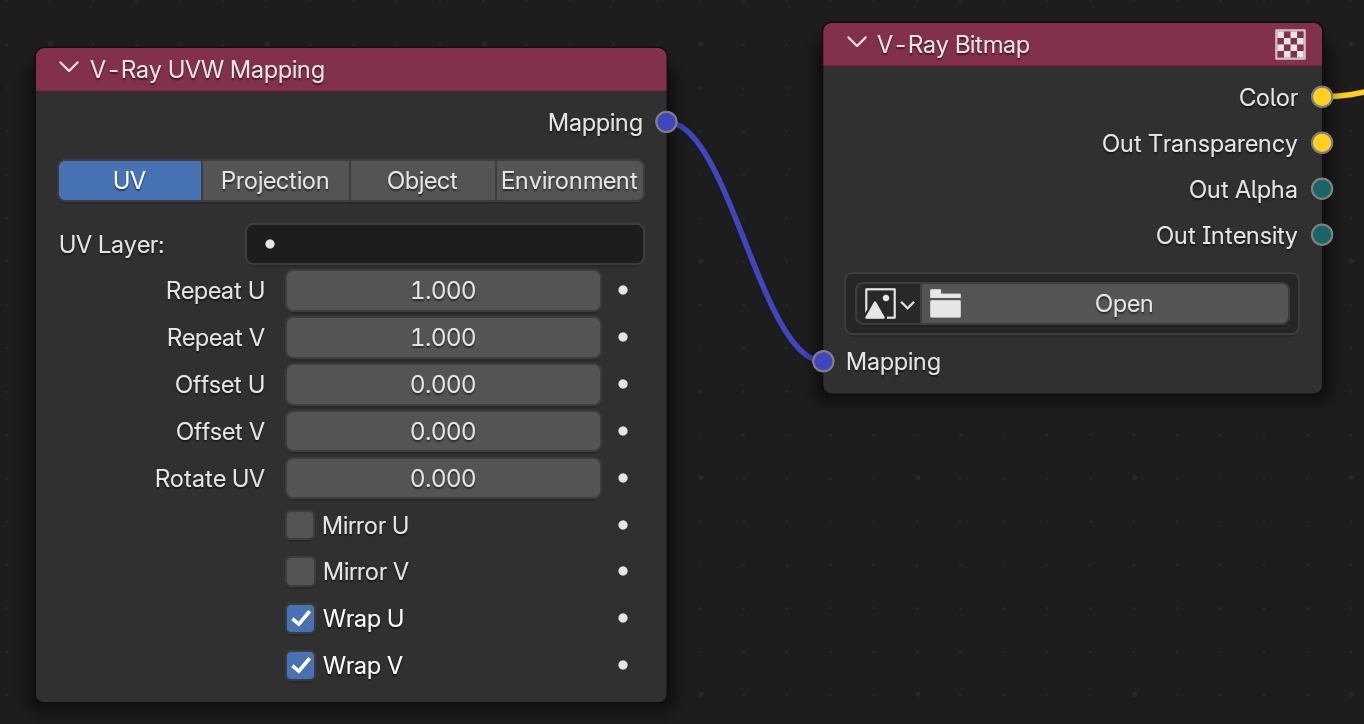The height and width of the screenshot is (724, 1364).
Task: Open the image browse dropdown in V-Ray Bitmap
Action: 889,304
